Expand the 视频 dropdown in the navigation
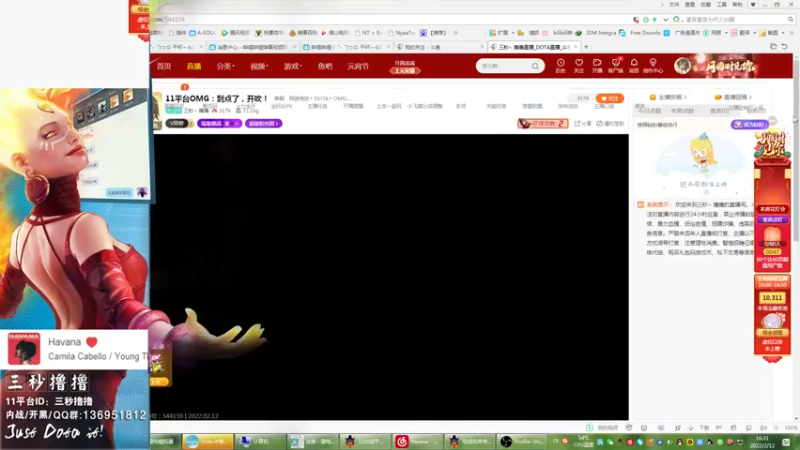Image resolution: width=800 pixels, height=450 pixels. tap(259, 66)
